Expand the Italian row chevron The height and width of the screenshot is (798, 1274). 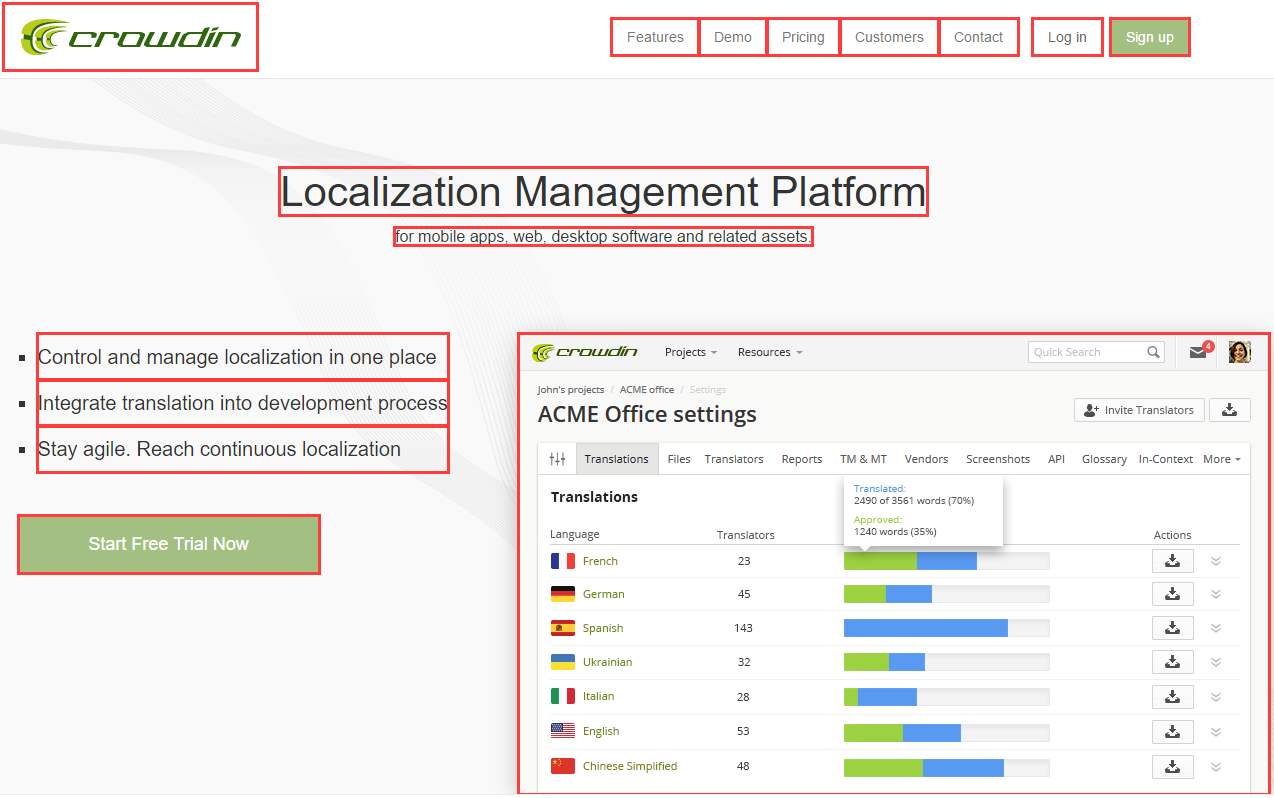click(1216, 697)
